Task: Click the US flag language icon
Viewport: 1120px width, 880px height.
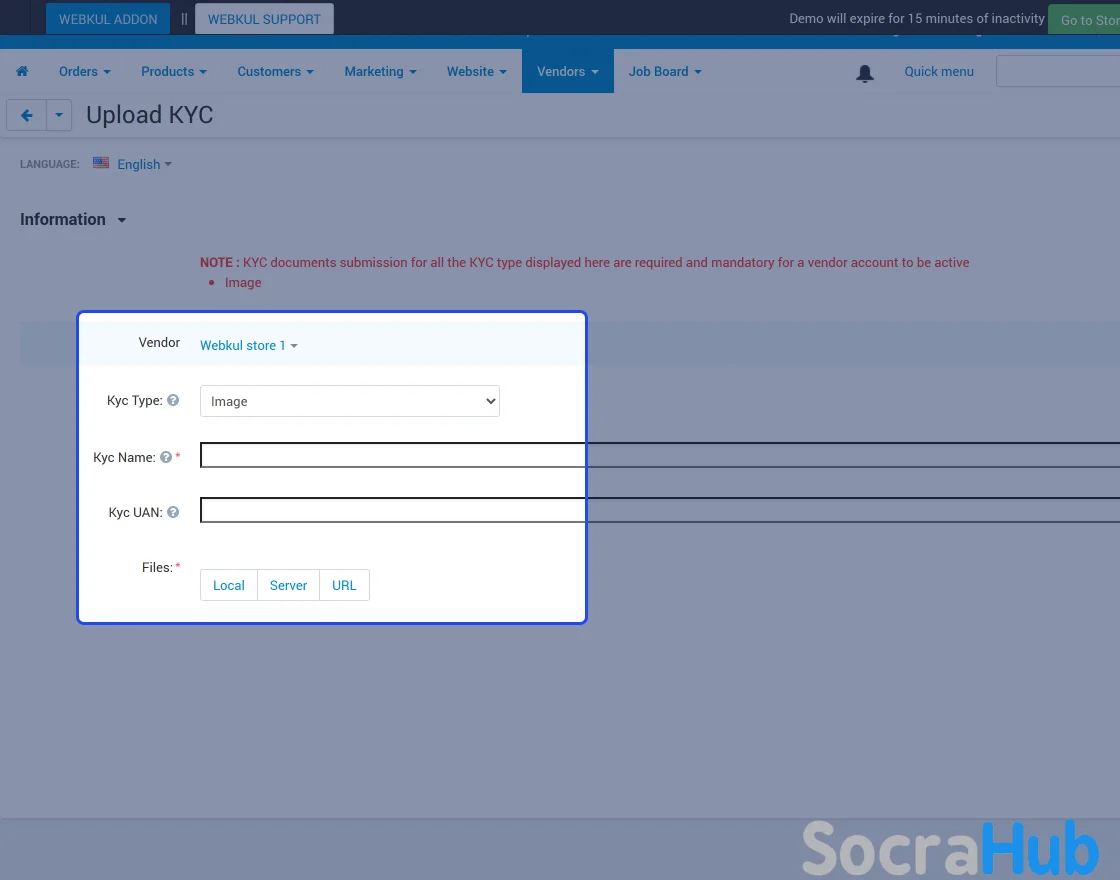Action: click(x=101, y=163)
